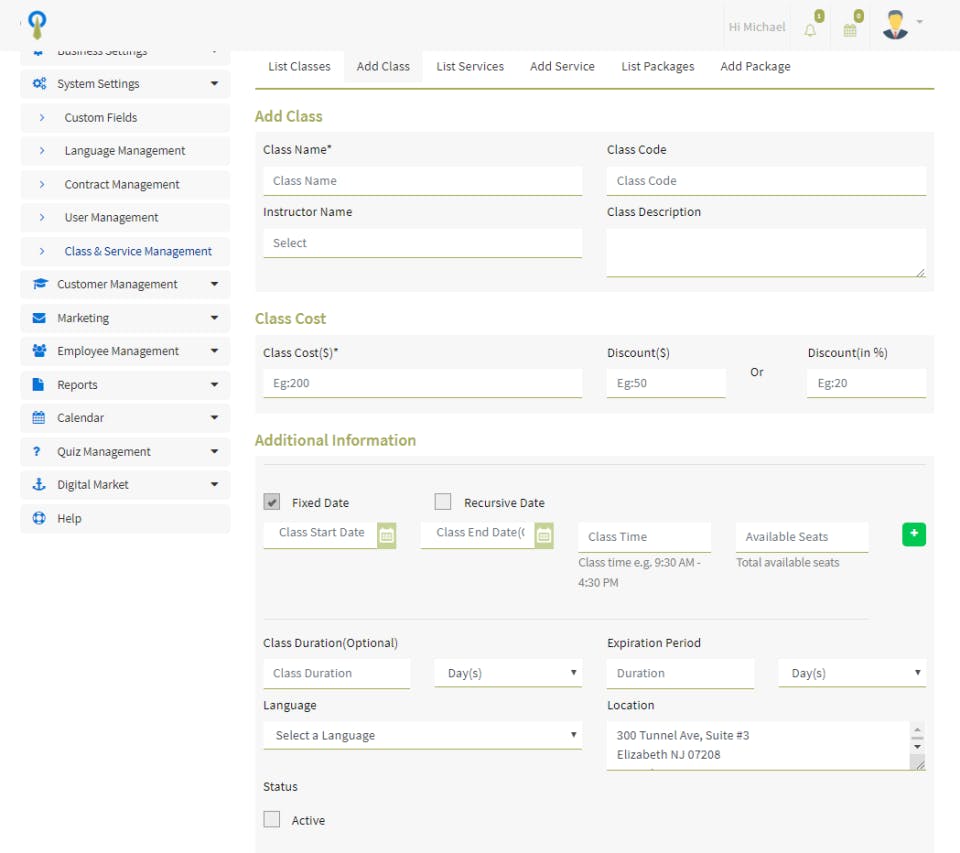
Task: Open the Class Duration Day(s) dropdown
Action: pos(508,672)
